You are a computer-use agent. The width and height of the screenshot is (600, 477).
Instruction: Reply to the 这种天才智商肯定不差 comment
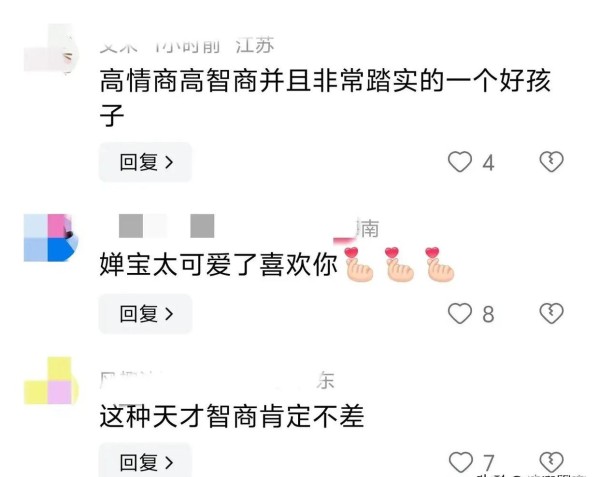145,461
